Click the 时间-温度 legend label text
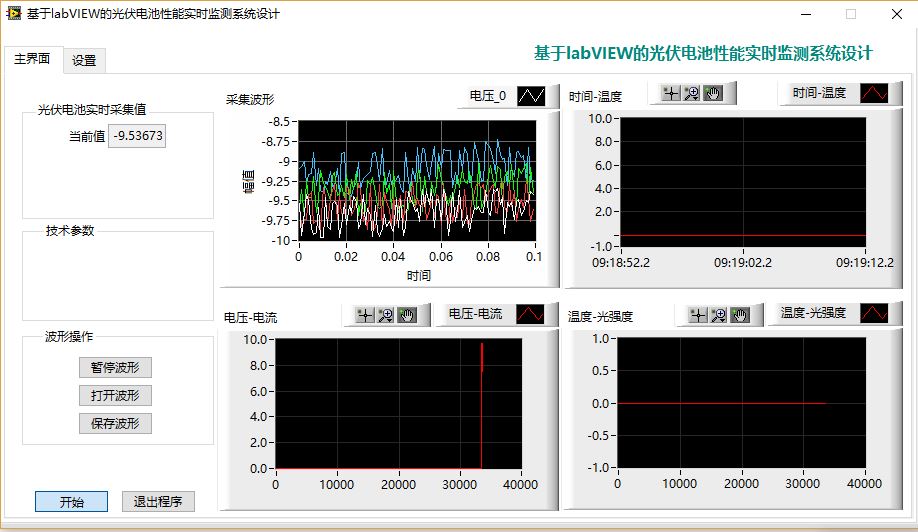This screenshot has width=918, height=532. point(819,93)
